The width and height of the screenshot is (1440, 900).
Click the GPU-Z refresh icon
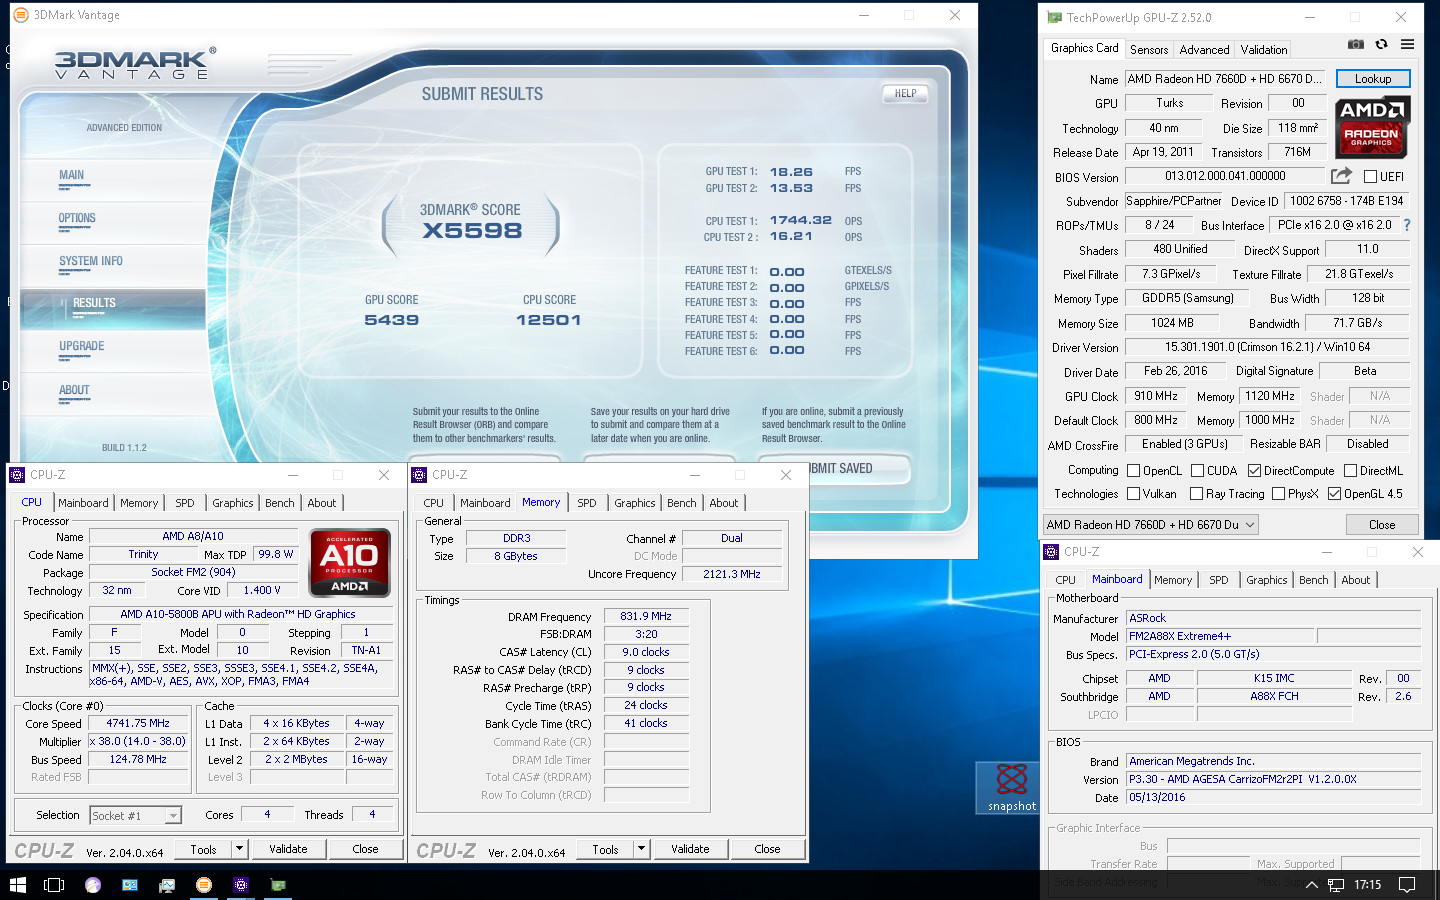click(x=1381, y=45)
